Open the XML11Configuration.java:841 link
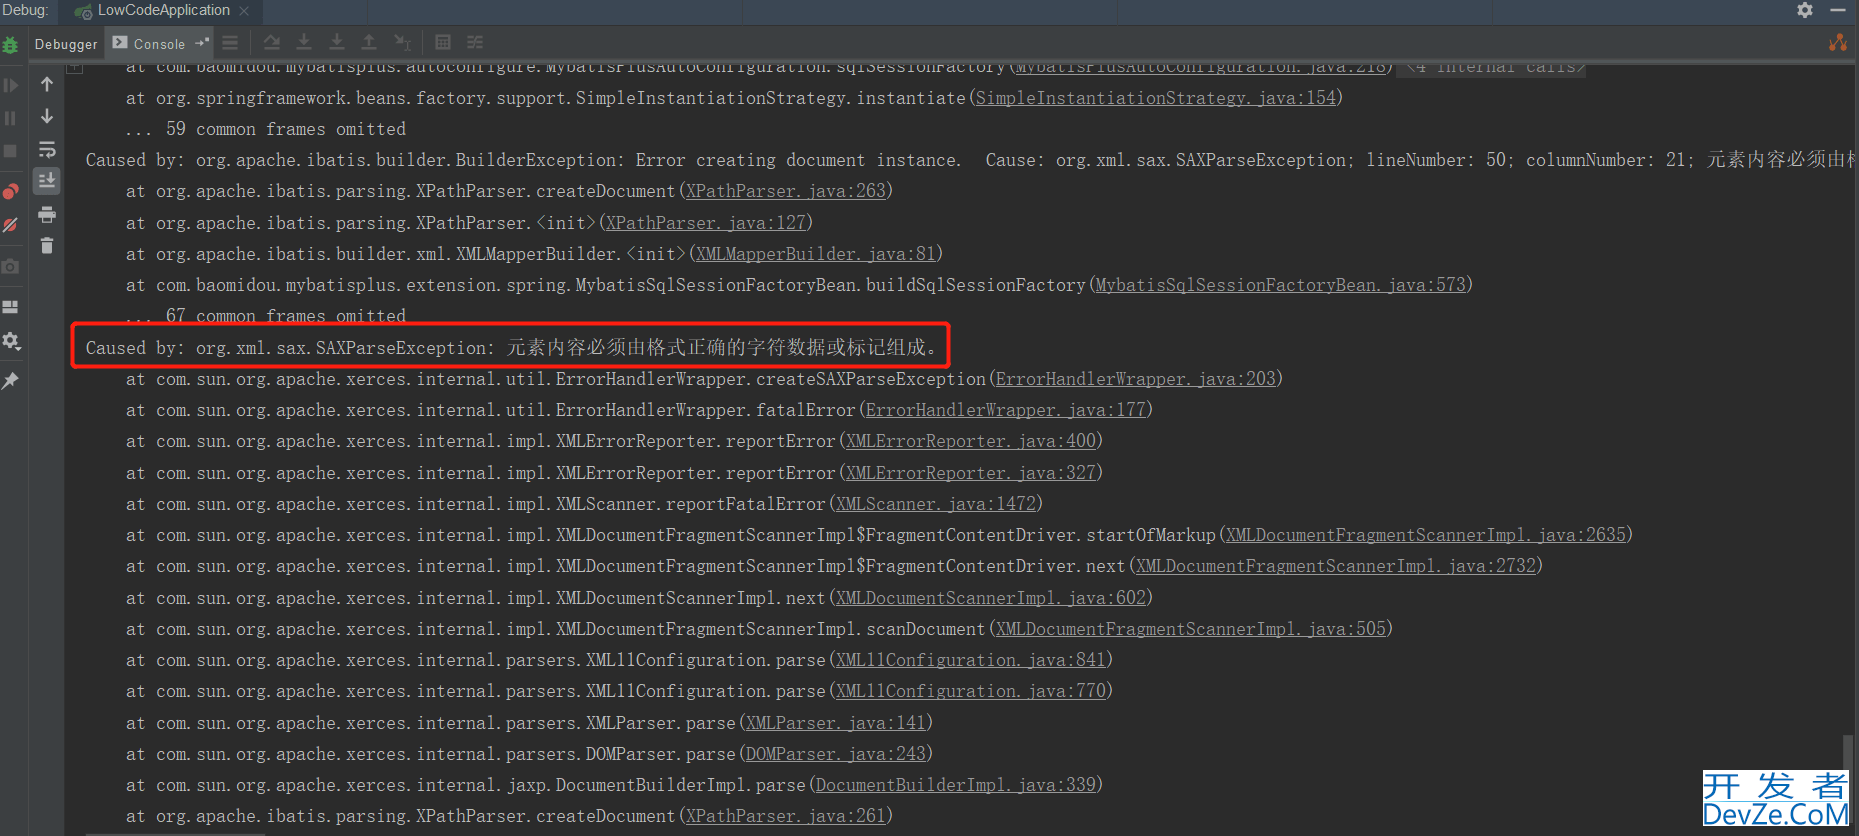The width and height of the screenshot is (1859, 836). point(970,660)
